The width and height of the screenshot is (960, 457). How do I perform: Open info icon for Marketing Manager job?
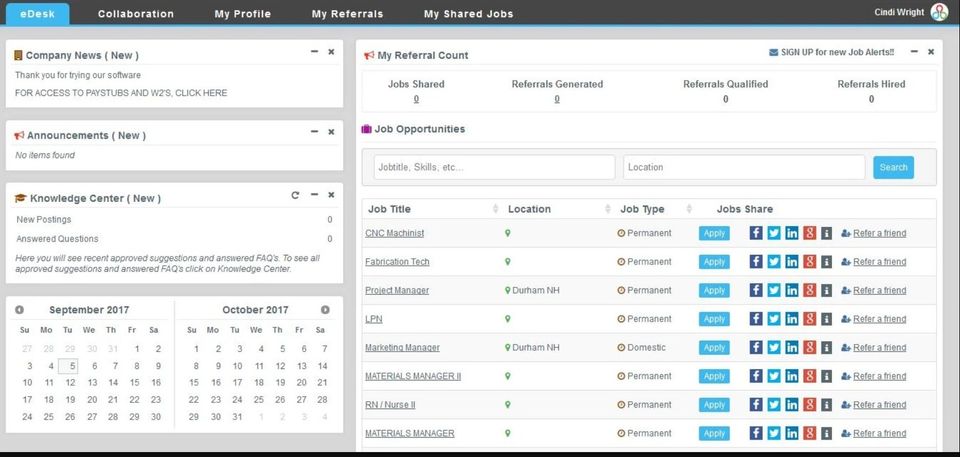coord(827,347)
